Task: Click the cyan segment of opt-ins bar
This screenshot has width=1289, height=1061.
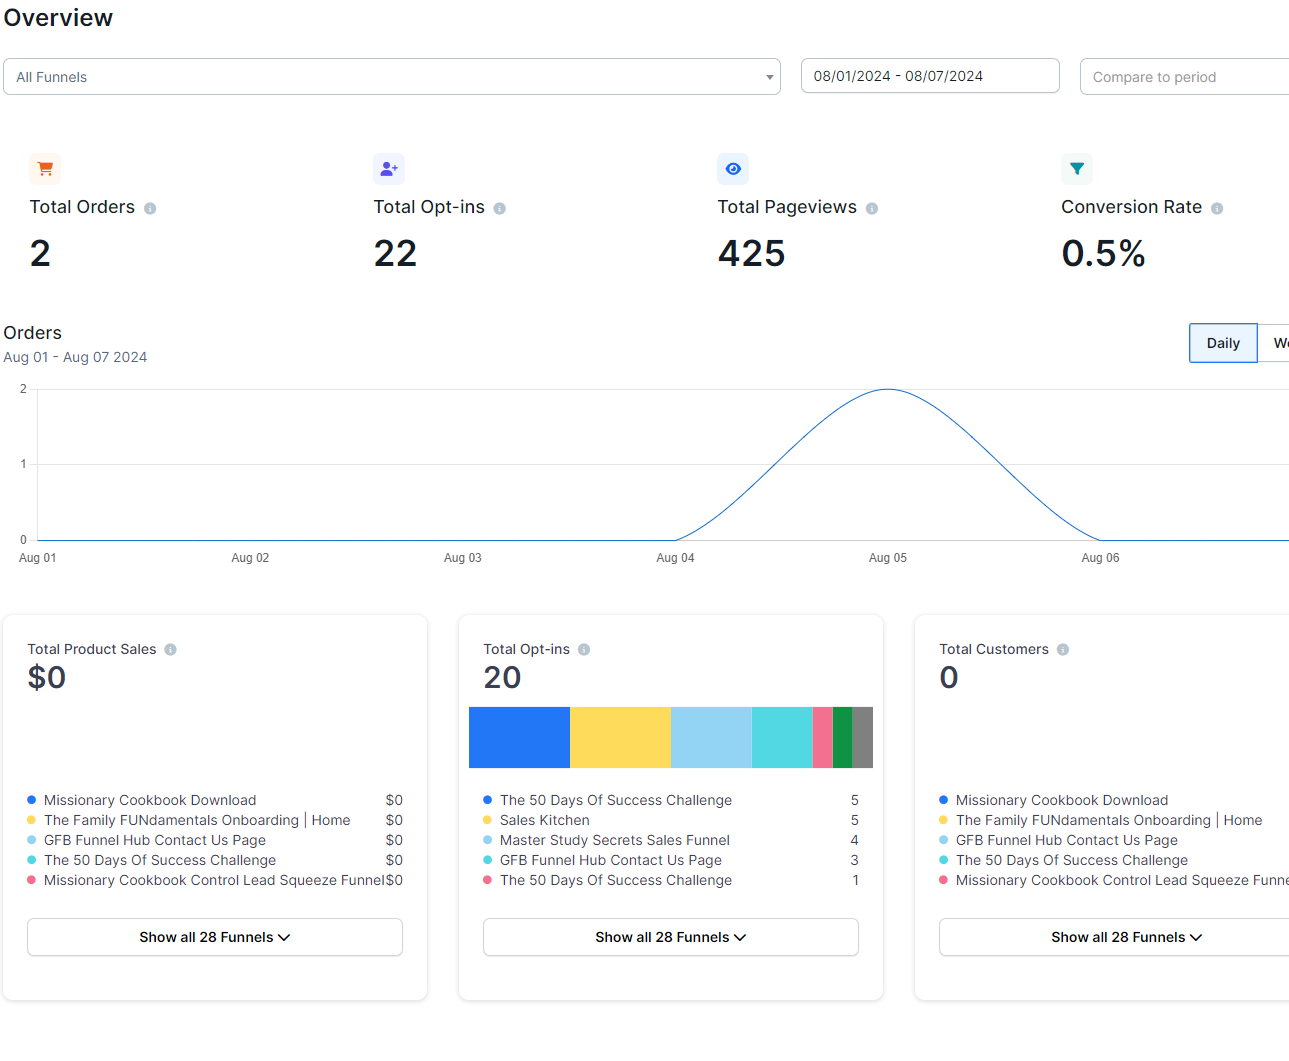Action: pyautogui.click(x=782, y=737)
